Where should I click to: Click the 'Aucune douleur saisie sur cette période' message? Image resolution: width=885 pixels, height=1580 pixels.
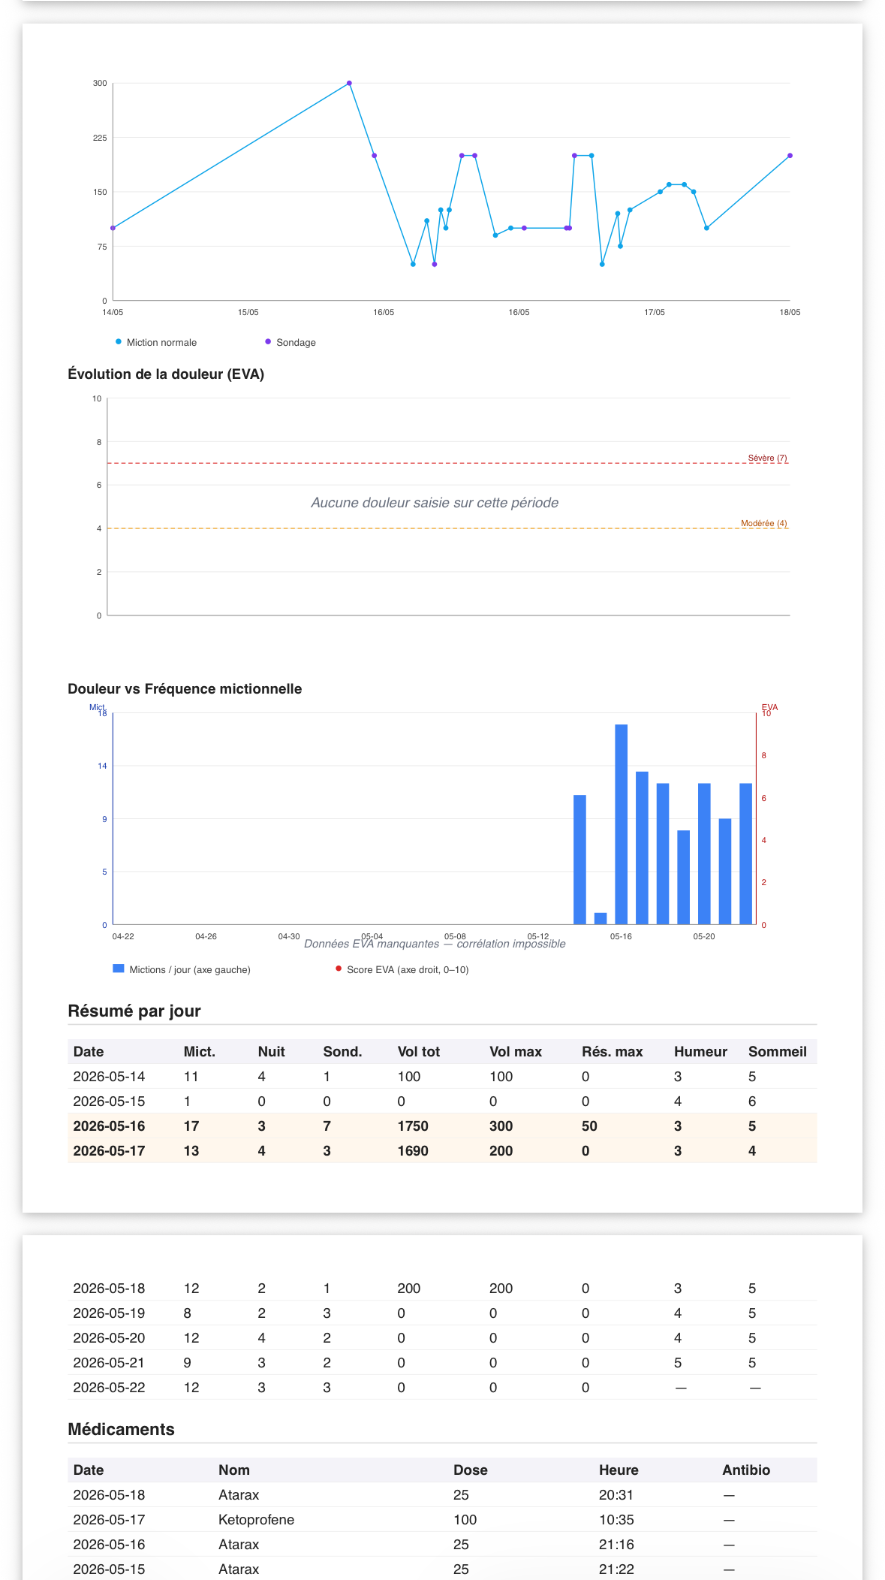(435, 503)
